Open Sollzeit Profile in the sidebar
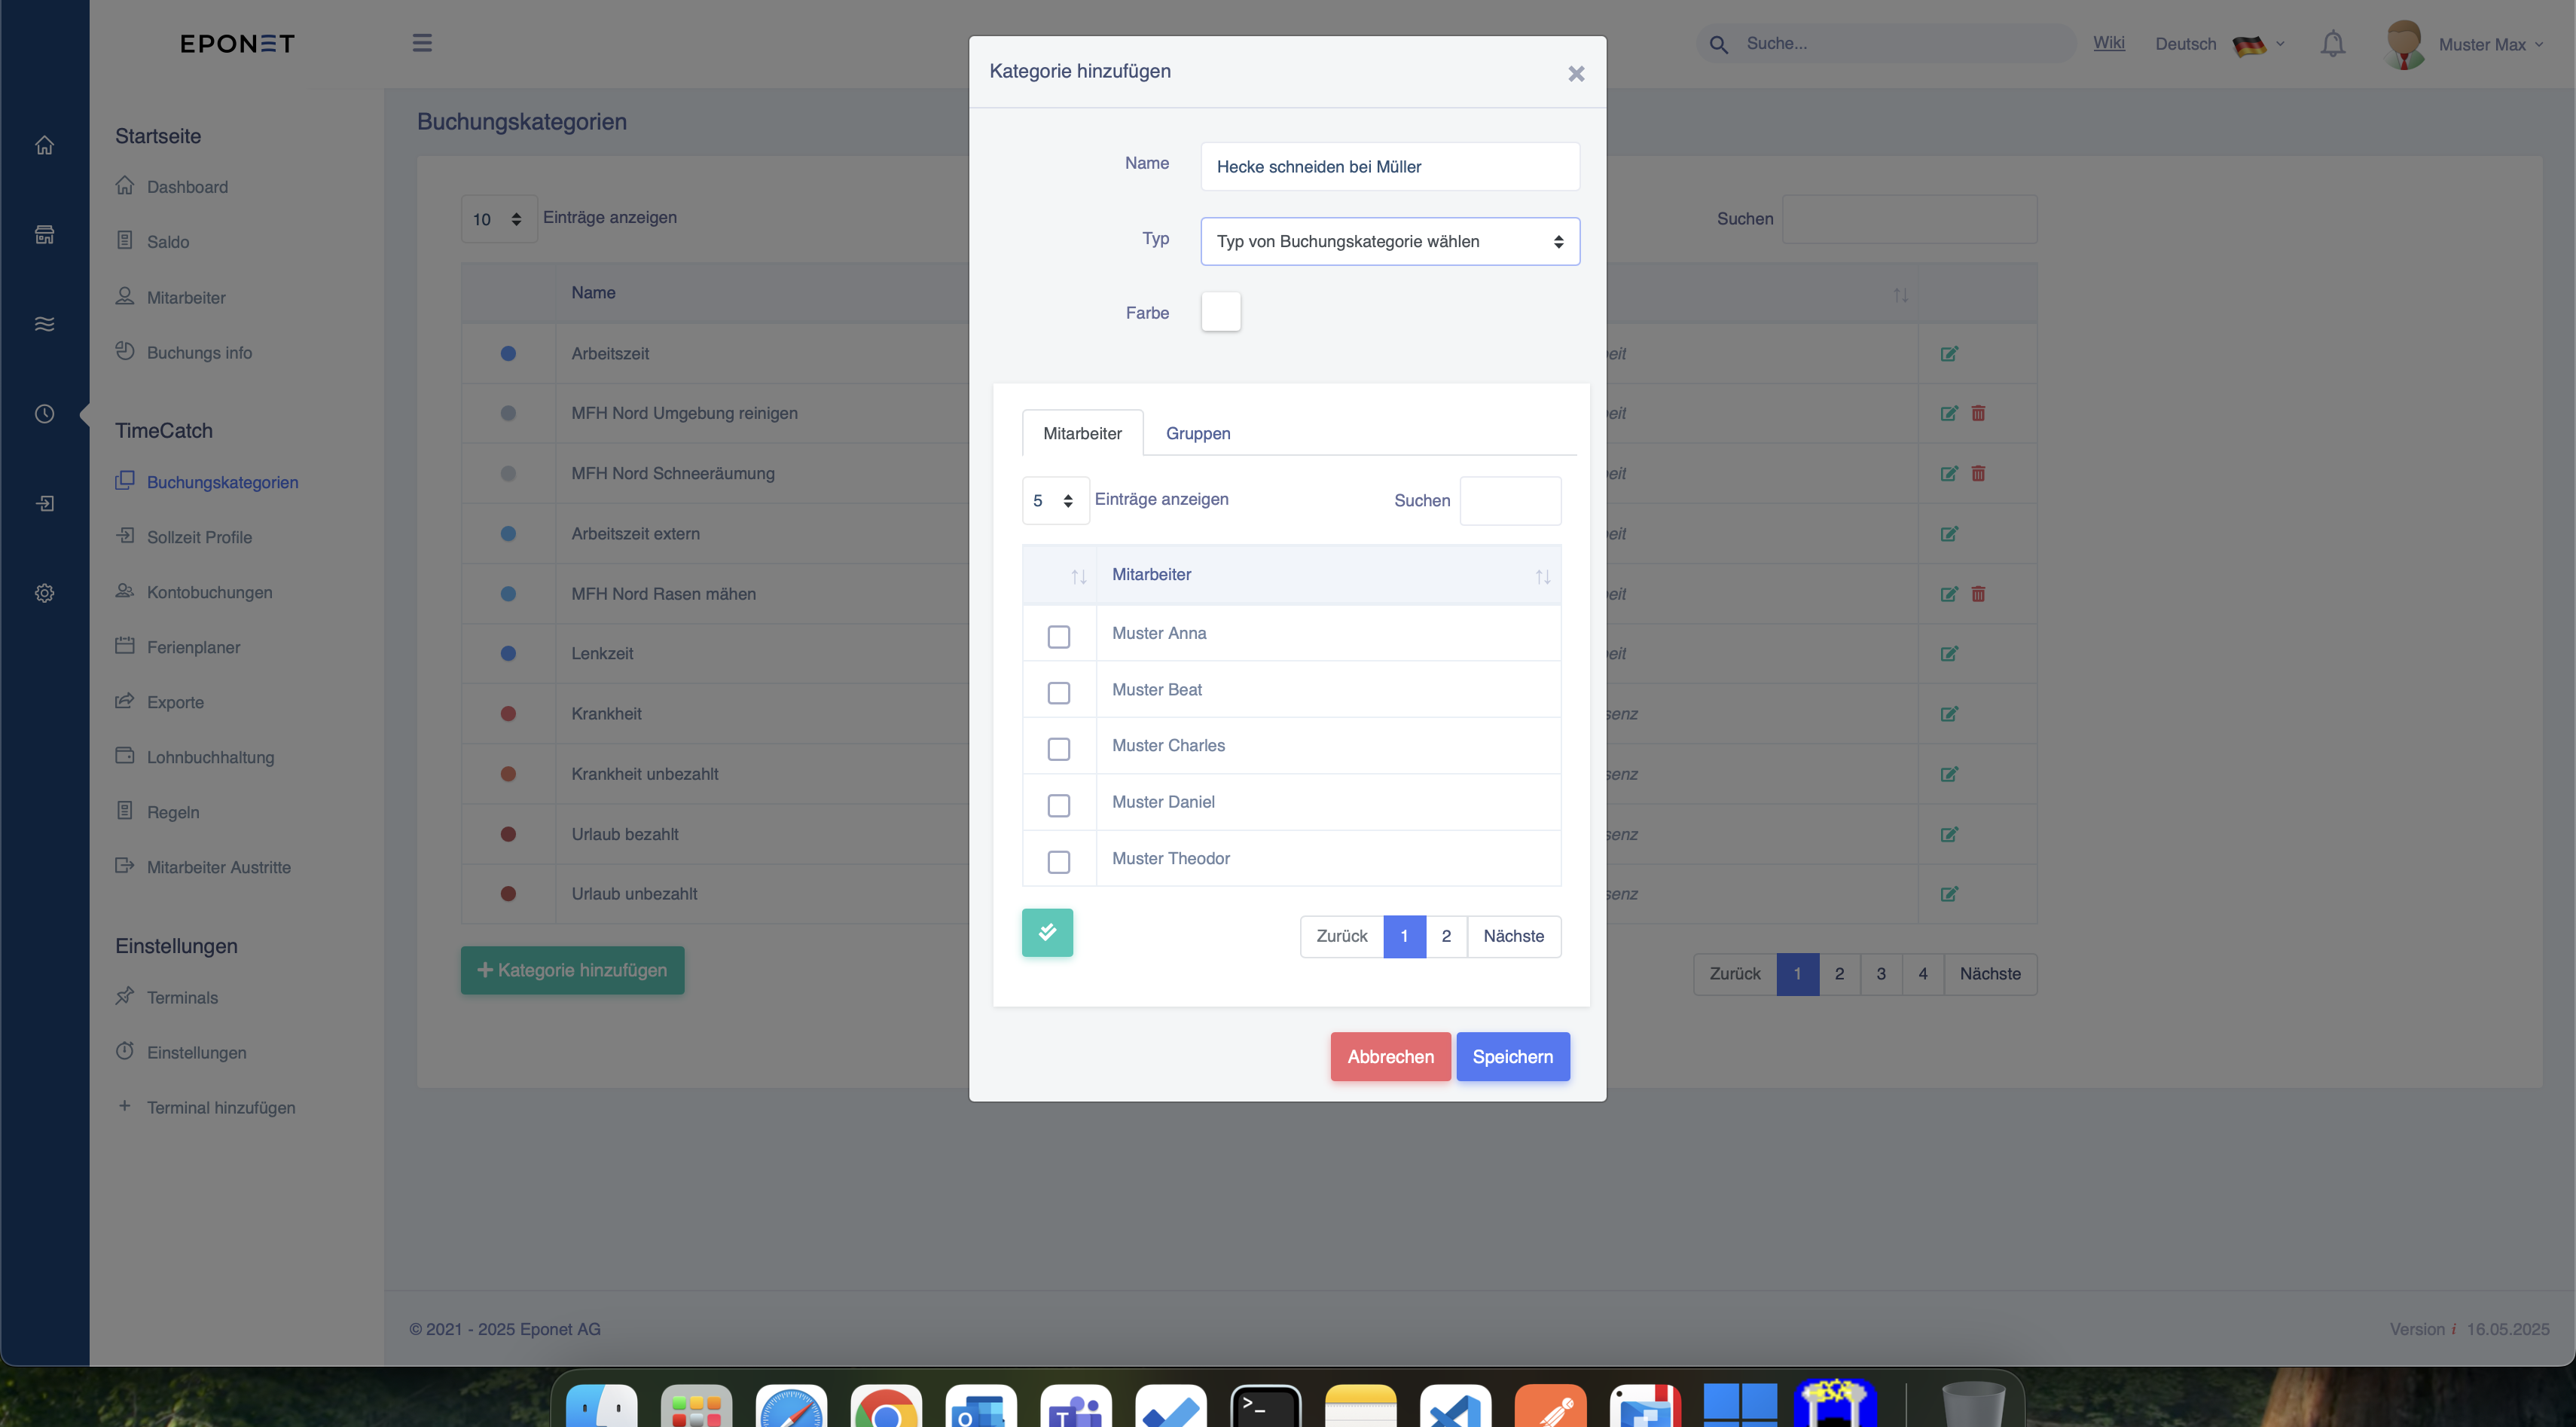The height and width of the screenshot is (1427, 2576). (199, 537)
